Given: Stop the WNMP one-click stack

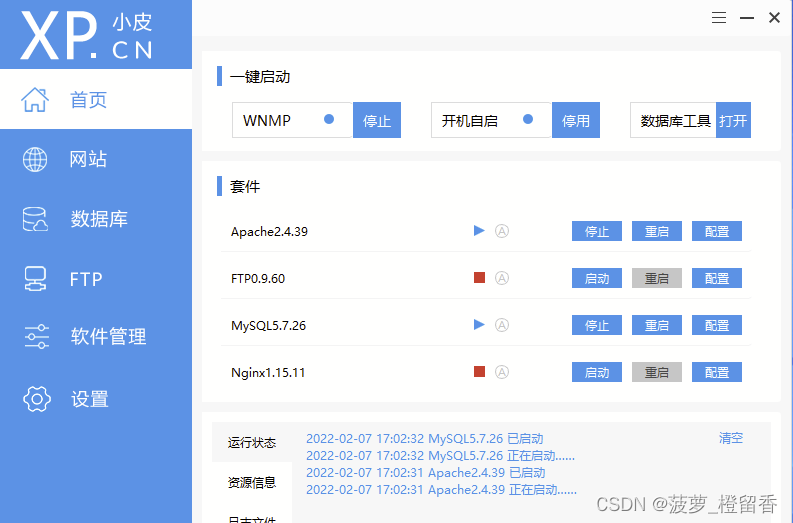Looking at the screenshot, I should tap(377, 120).
